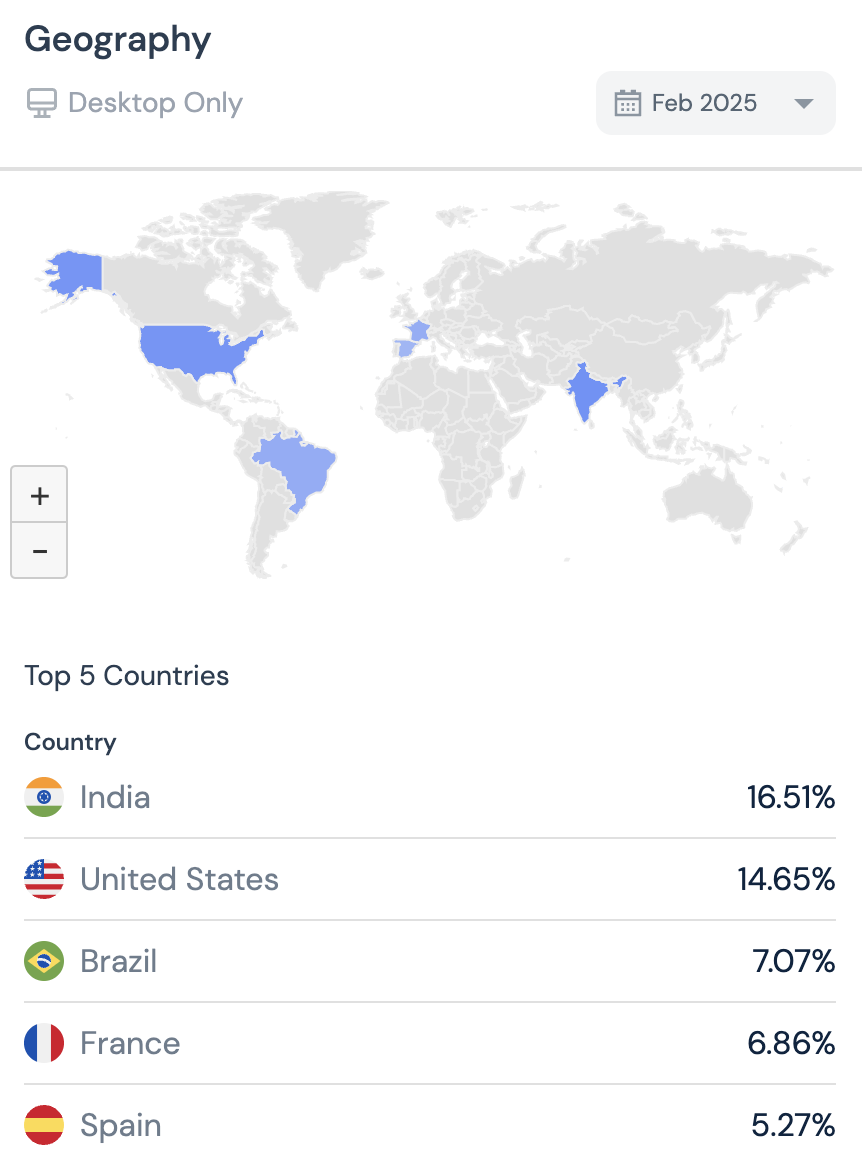Click the Brazil country name
The height and width of the screenshot is (1158, 862).
pos(118,961)
